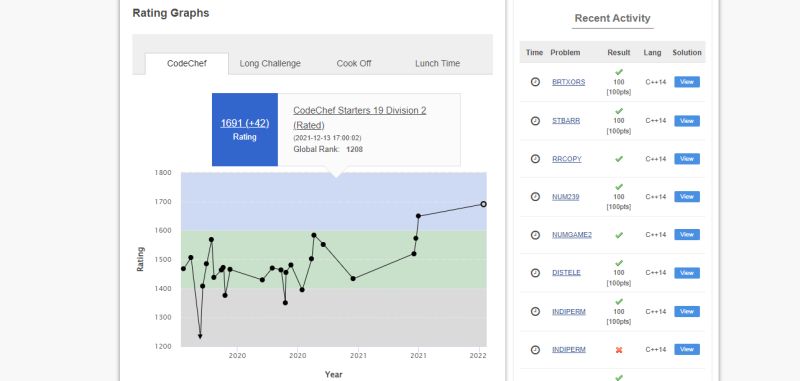Click the lowest rating point on the graph
Viewport: 800px width, 381px height.
(200, 336)
